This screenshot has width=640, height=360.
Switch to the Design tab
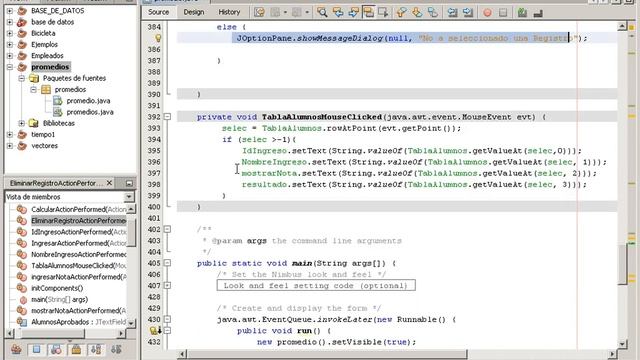[x=194, y=12]
